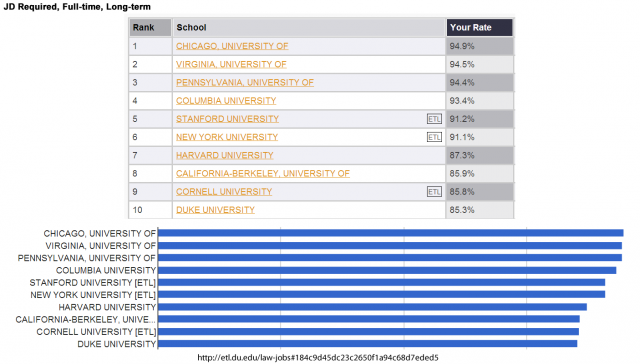Click the etl.du.edu/law-jobs URL text
Viewport: 640px width, 364px height.
318,358
